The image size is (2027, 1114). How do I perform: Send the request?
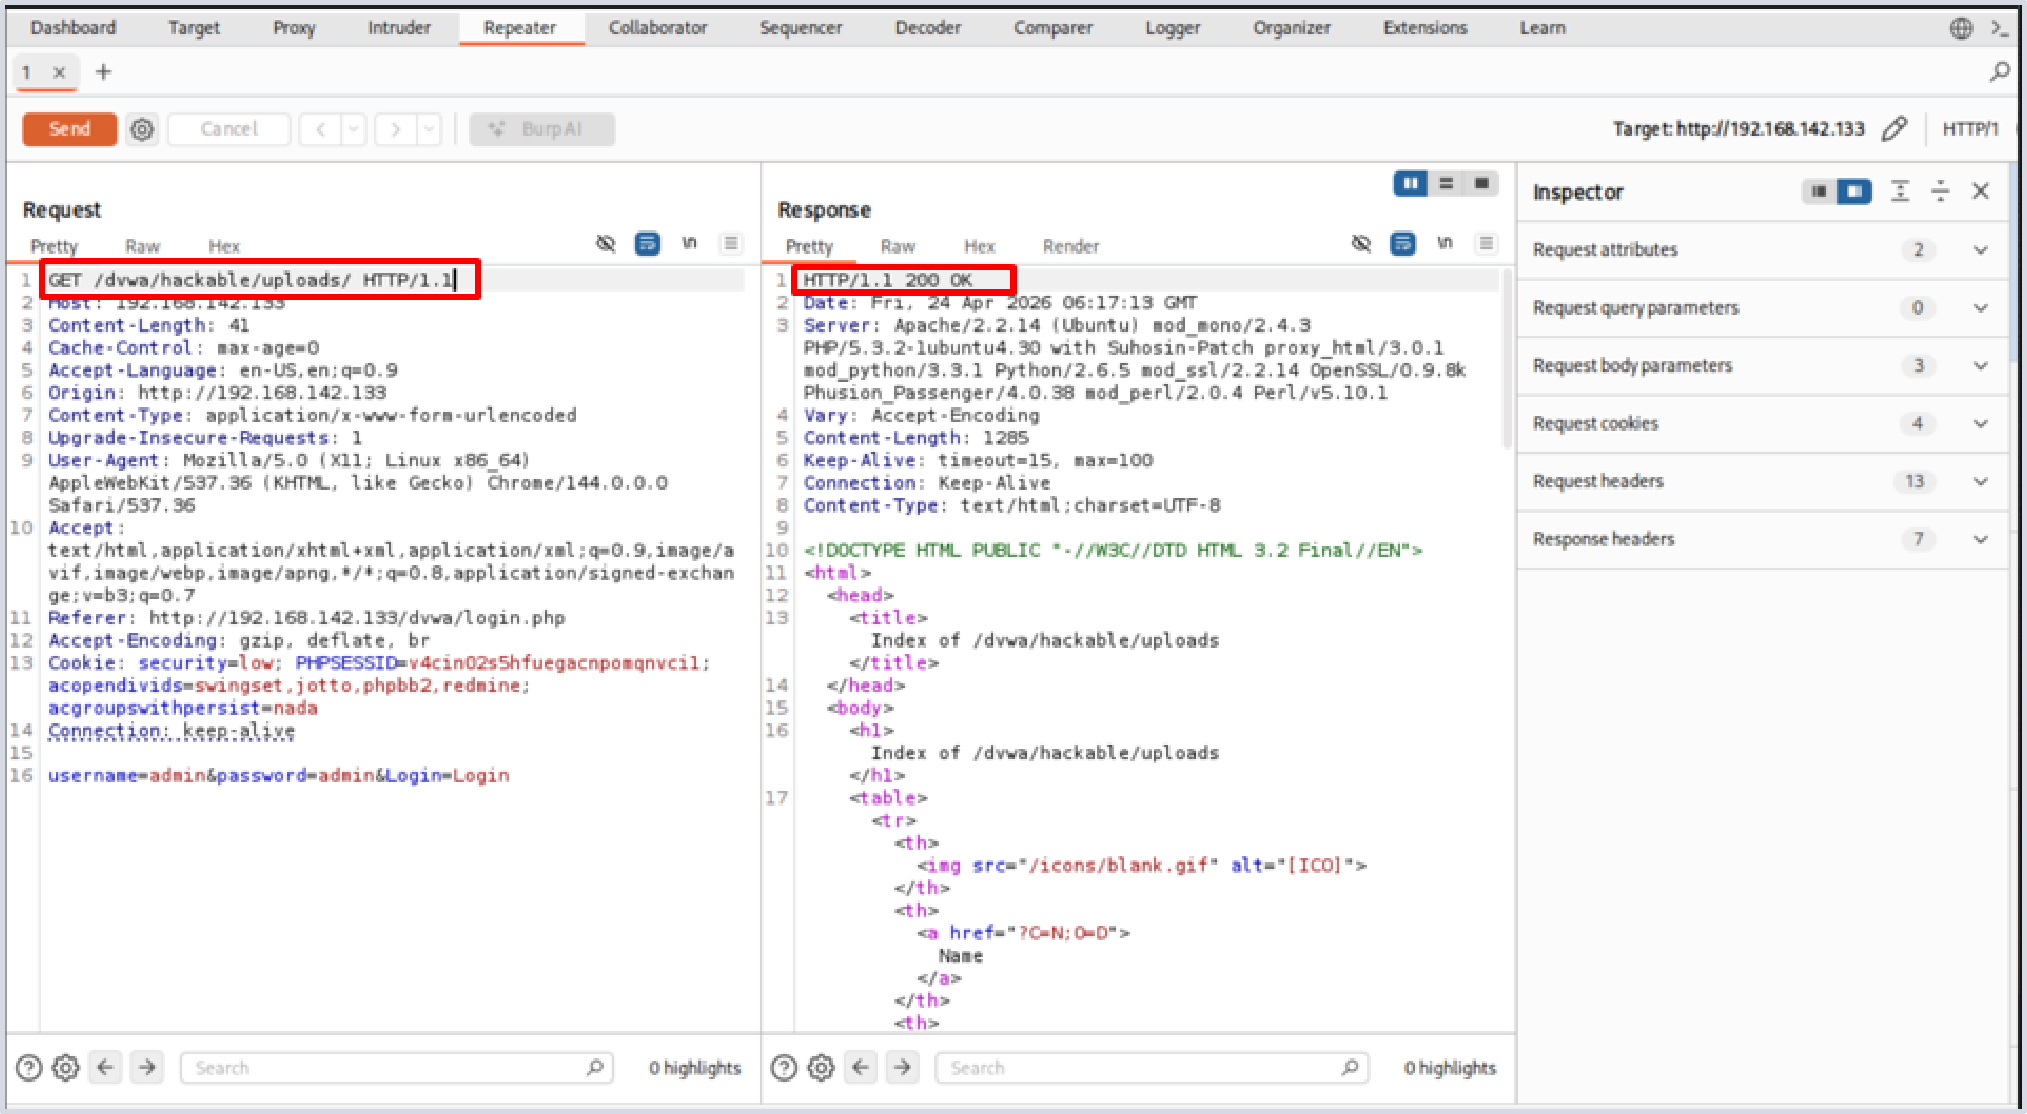[70, 129]
